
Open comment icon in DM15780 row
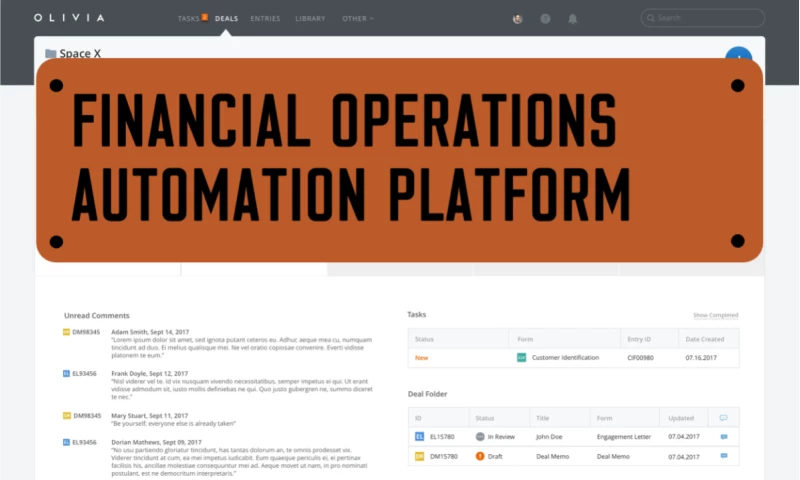pyautogui.click(x=723, y=456)
